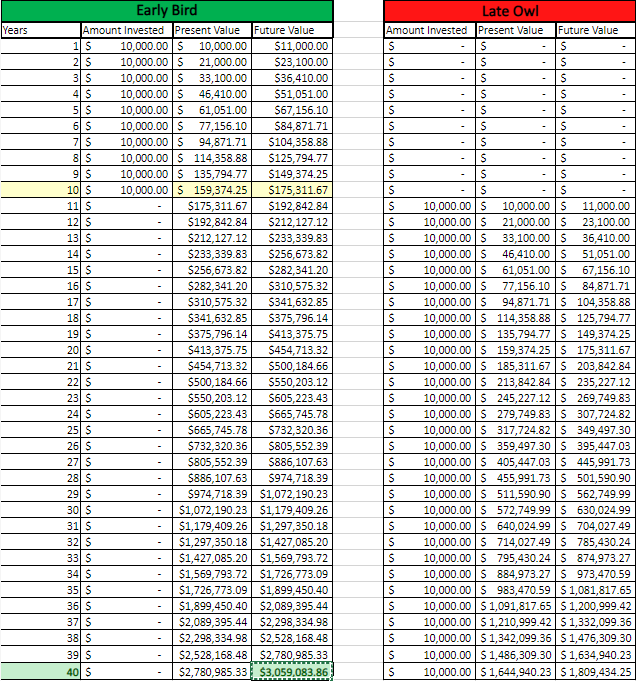Viewport: 636px width, 681px height.
Task: Select Late Owl present value 884,973.27
Action: [516, 574]
